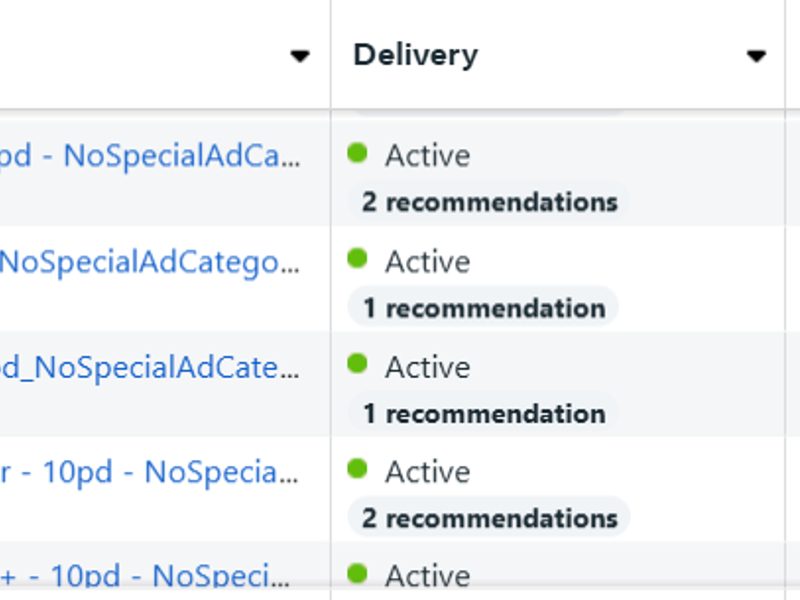Click green status dot in "r - 10pd - NoSpecia..." row
The image size is (800, 600).
click(x=357, y=469)
